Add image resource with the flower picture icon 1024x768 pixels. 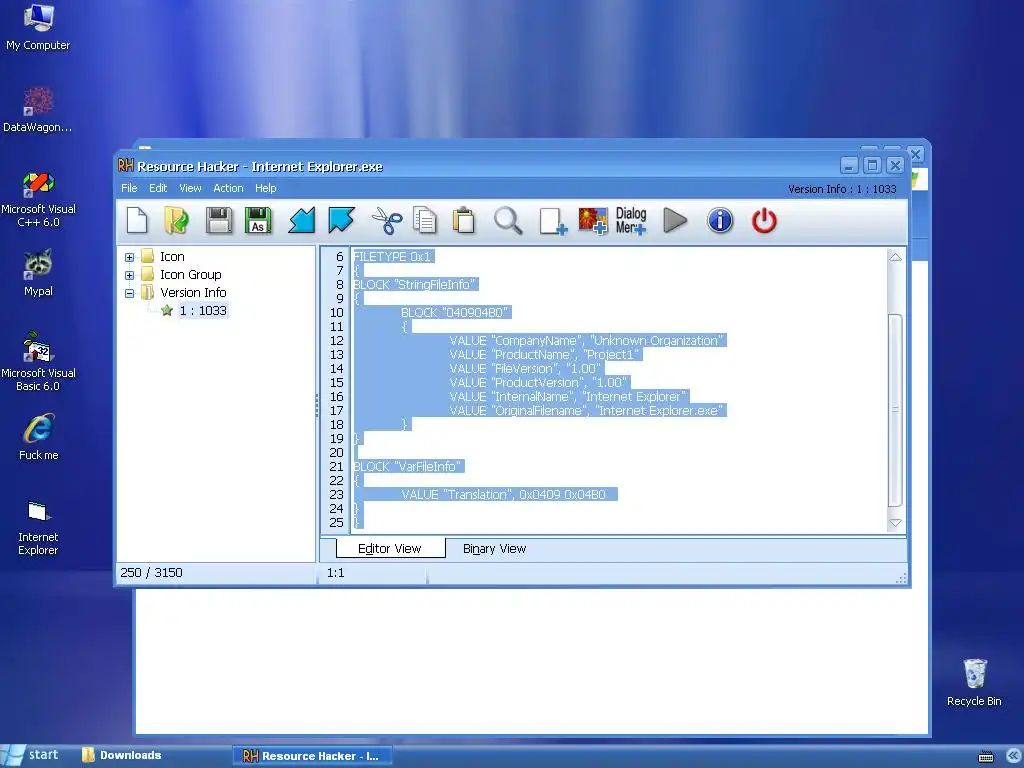(x=592, y=221)
